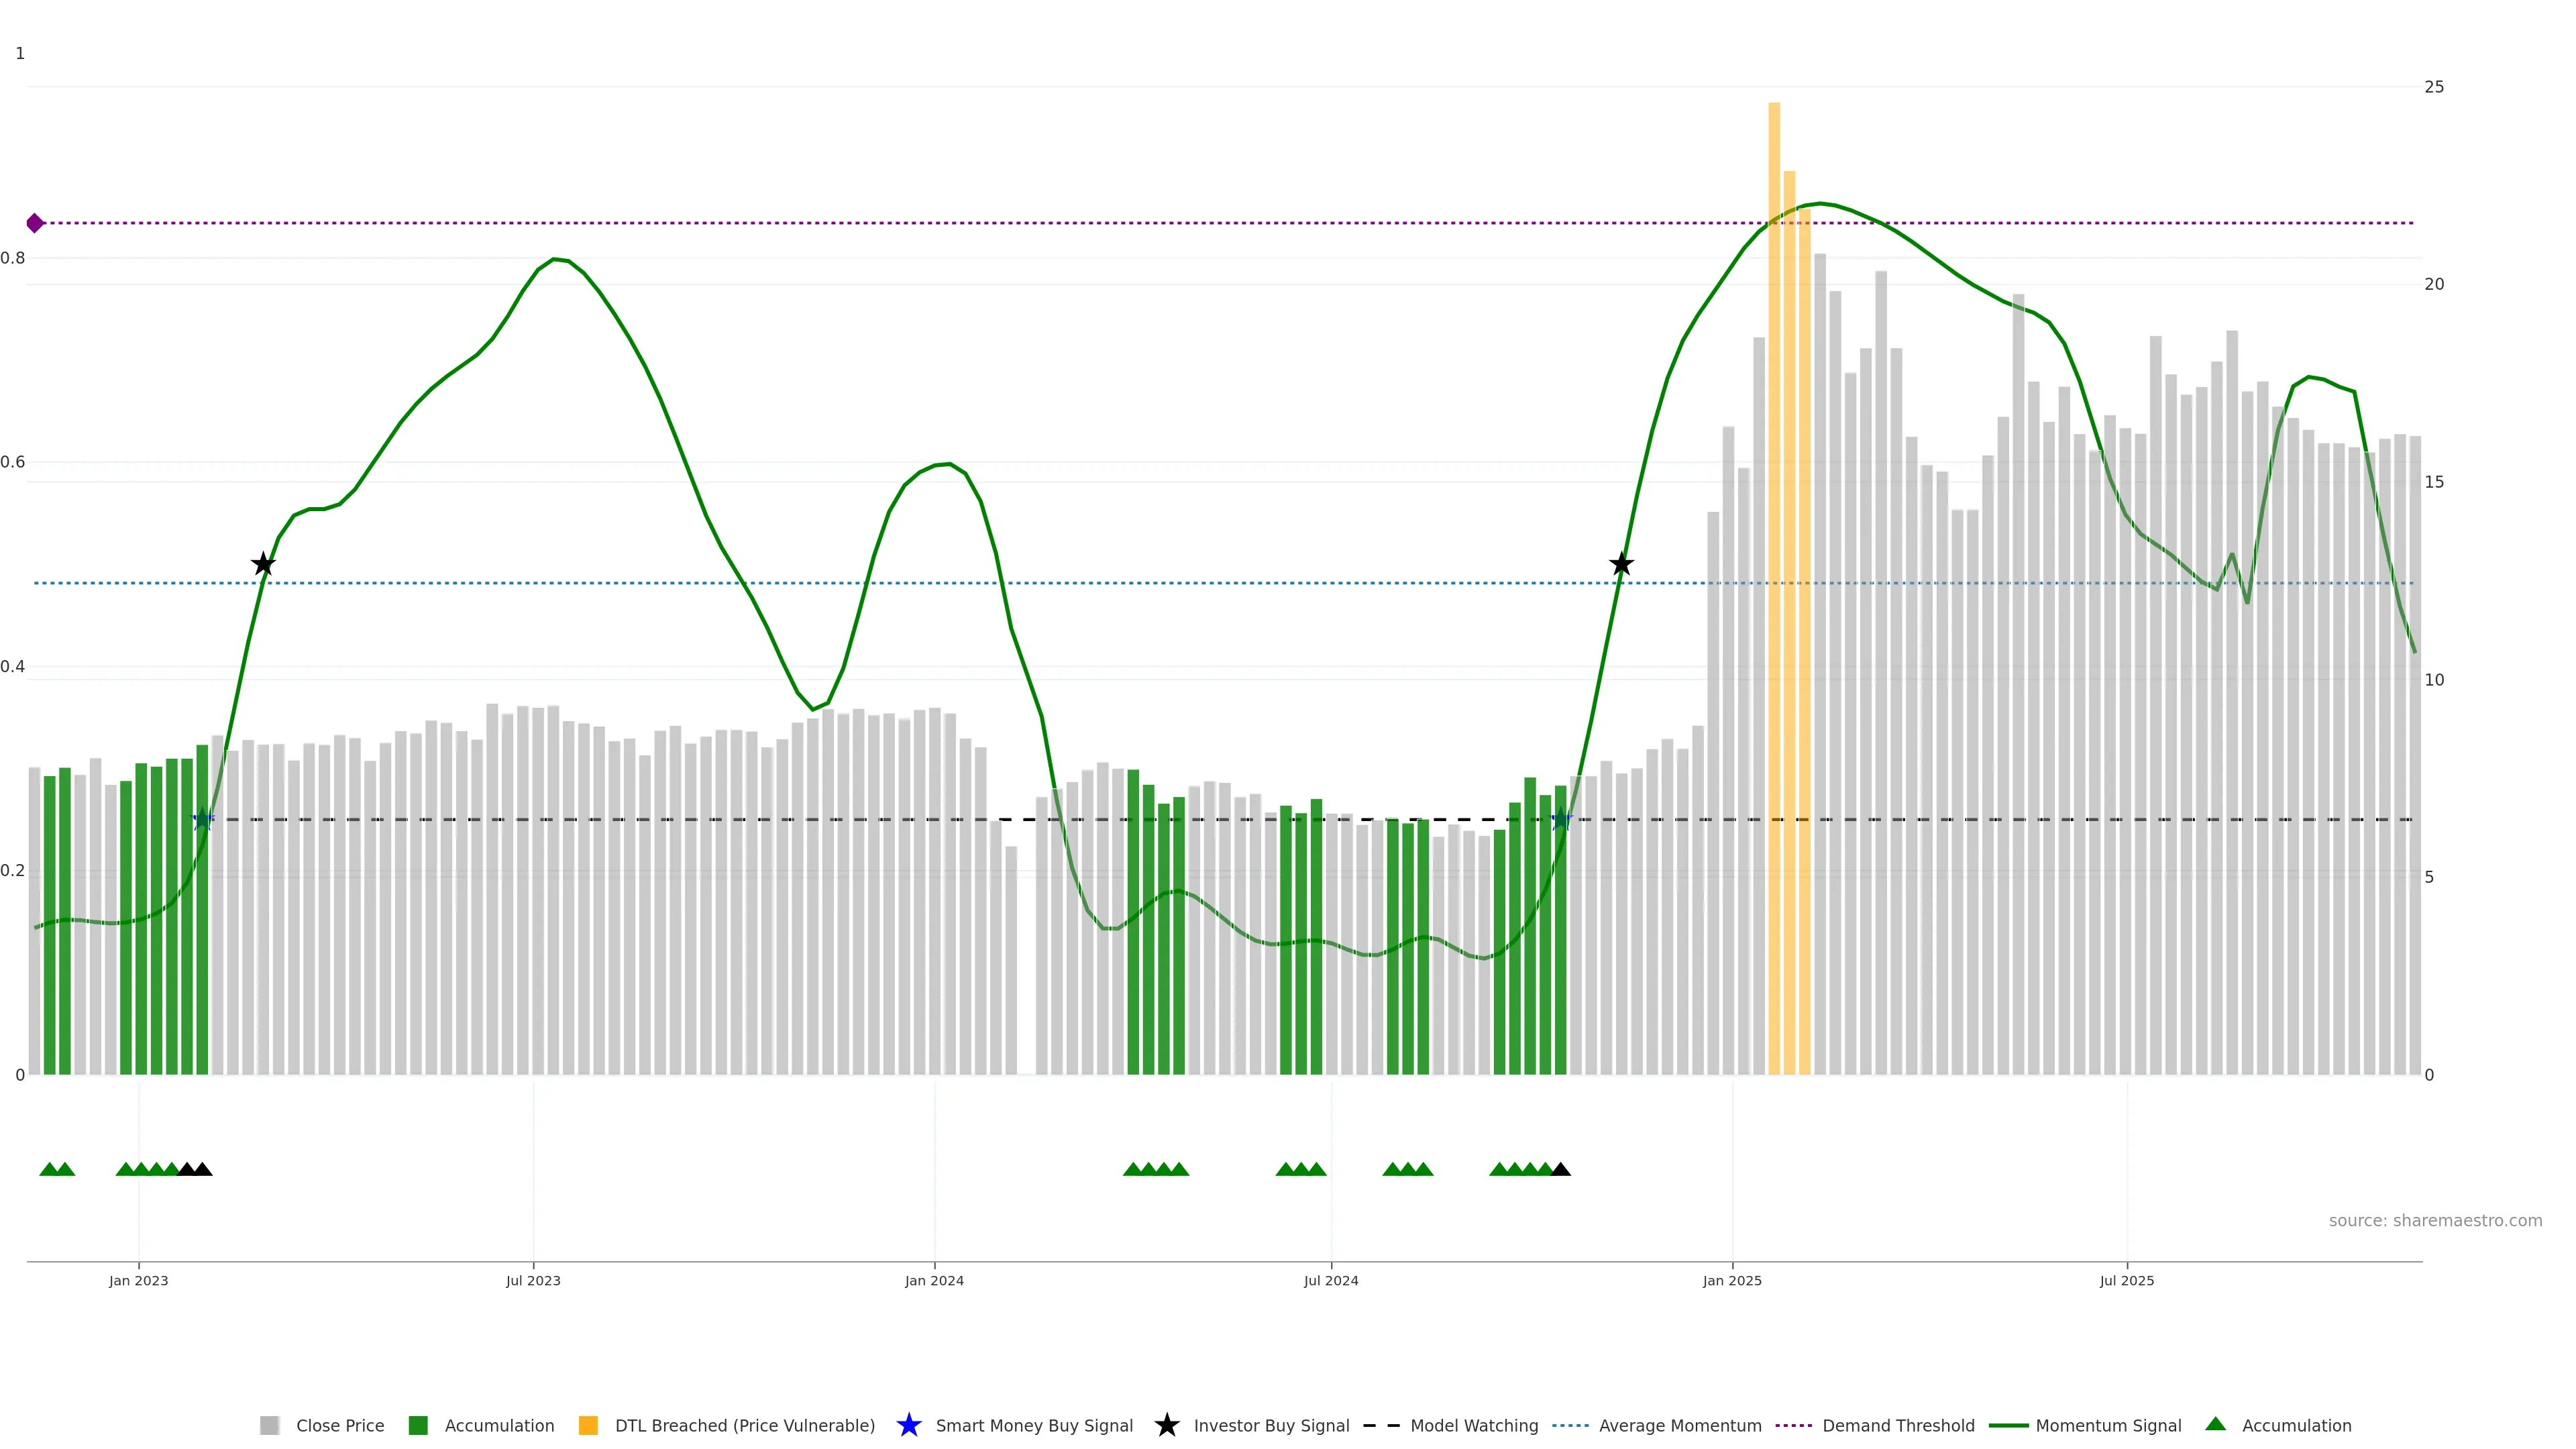Viewport: 2576px width, 1449px height.
Task: Click the second black Investor Buy star
Action: pyautogui.click(x=1621, y=564)
